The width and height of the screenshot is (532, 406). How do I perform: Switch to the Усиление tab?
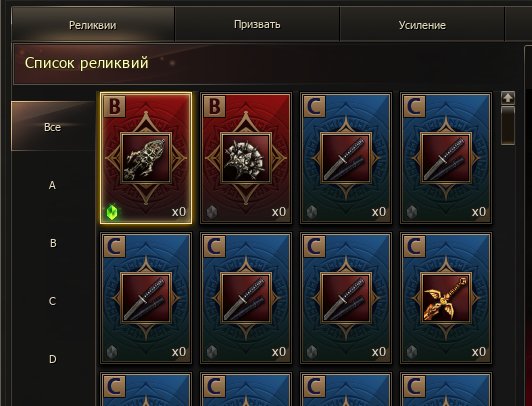422,25
